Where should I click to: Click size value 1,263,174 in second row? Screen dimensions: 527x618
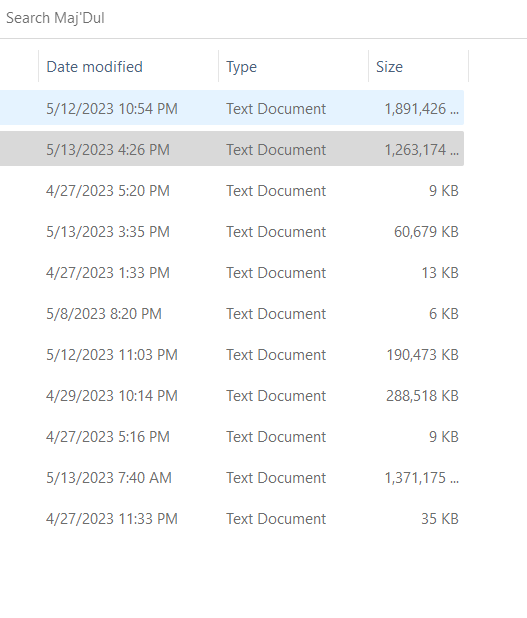click(x=421, y=150)
